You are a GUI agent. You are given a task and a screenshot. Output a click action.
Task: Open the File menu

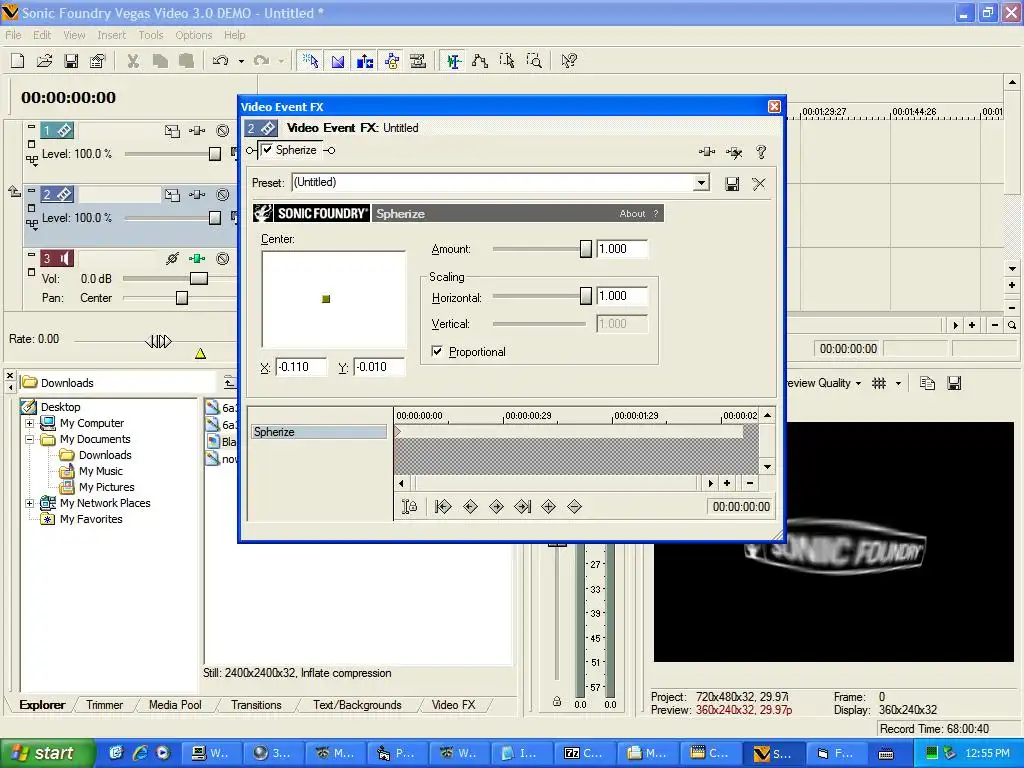(x=13, y=35)
